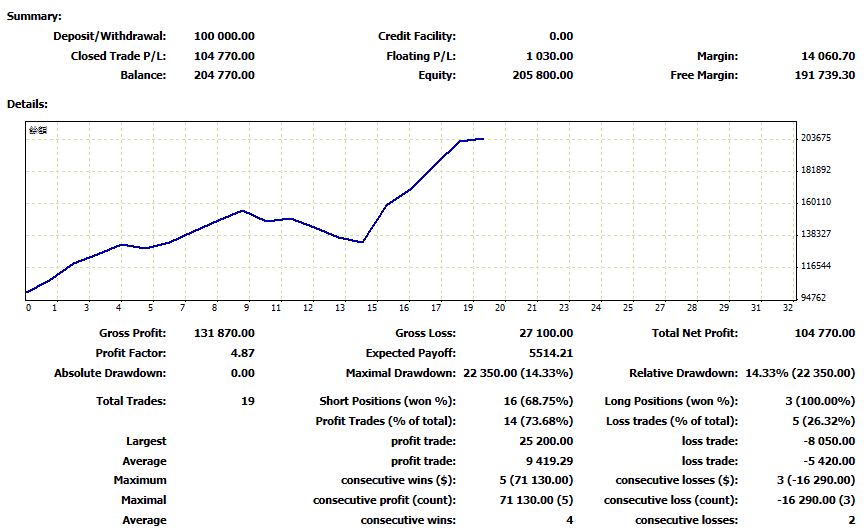Click the balance chart legend label
864x530 pixels.
click(x=38, y=130)
